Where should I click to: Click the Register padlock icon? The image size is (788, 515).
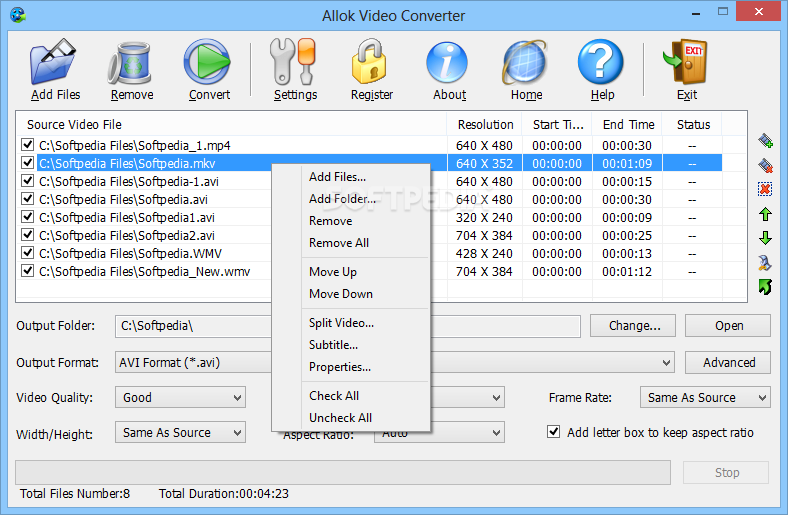click(x=369, y=62)
